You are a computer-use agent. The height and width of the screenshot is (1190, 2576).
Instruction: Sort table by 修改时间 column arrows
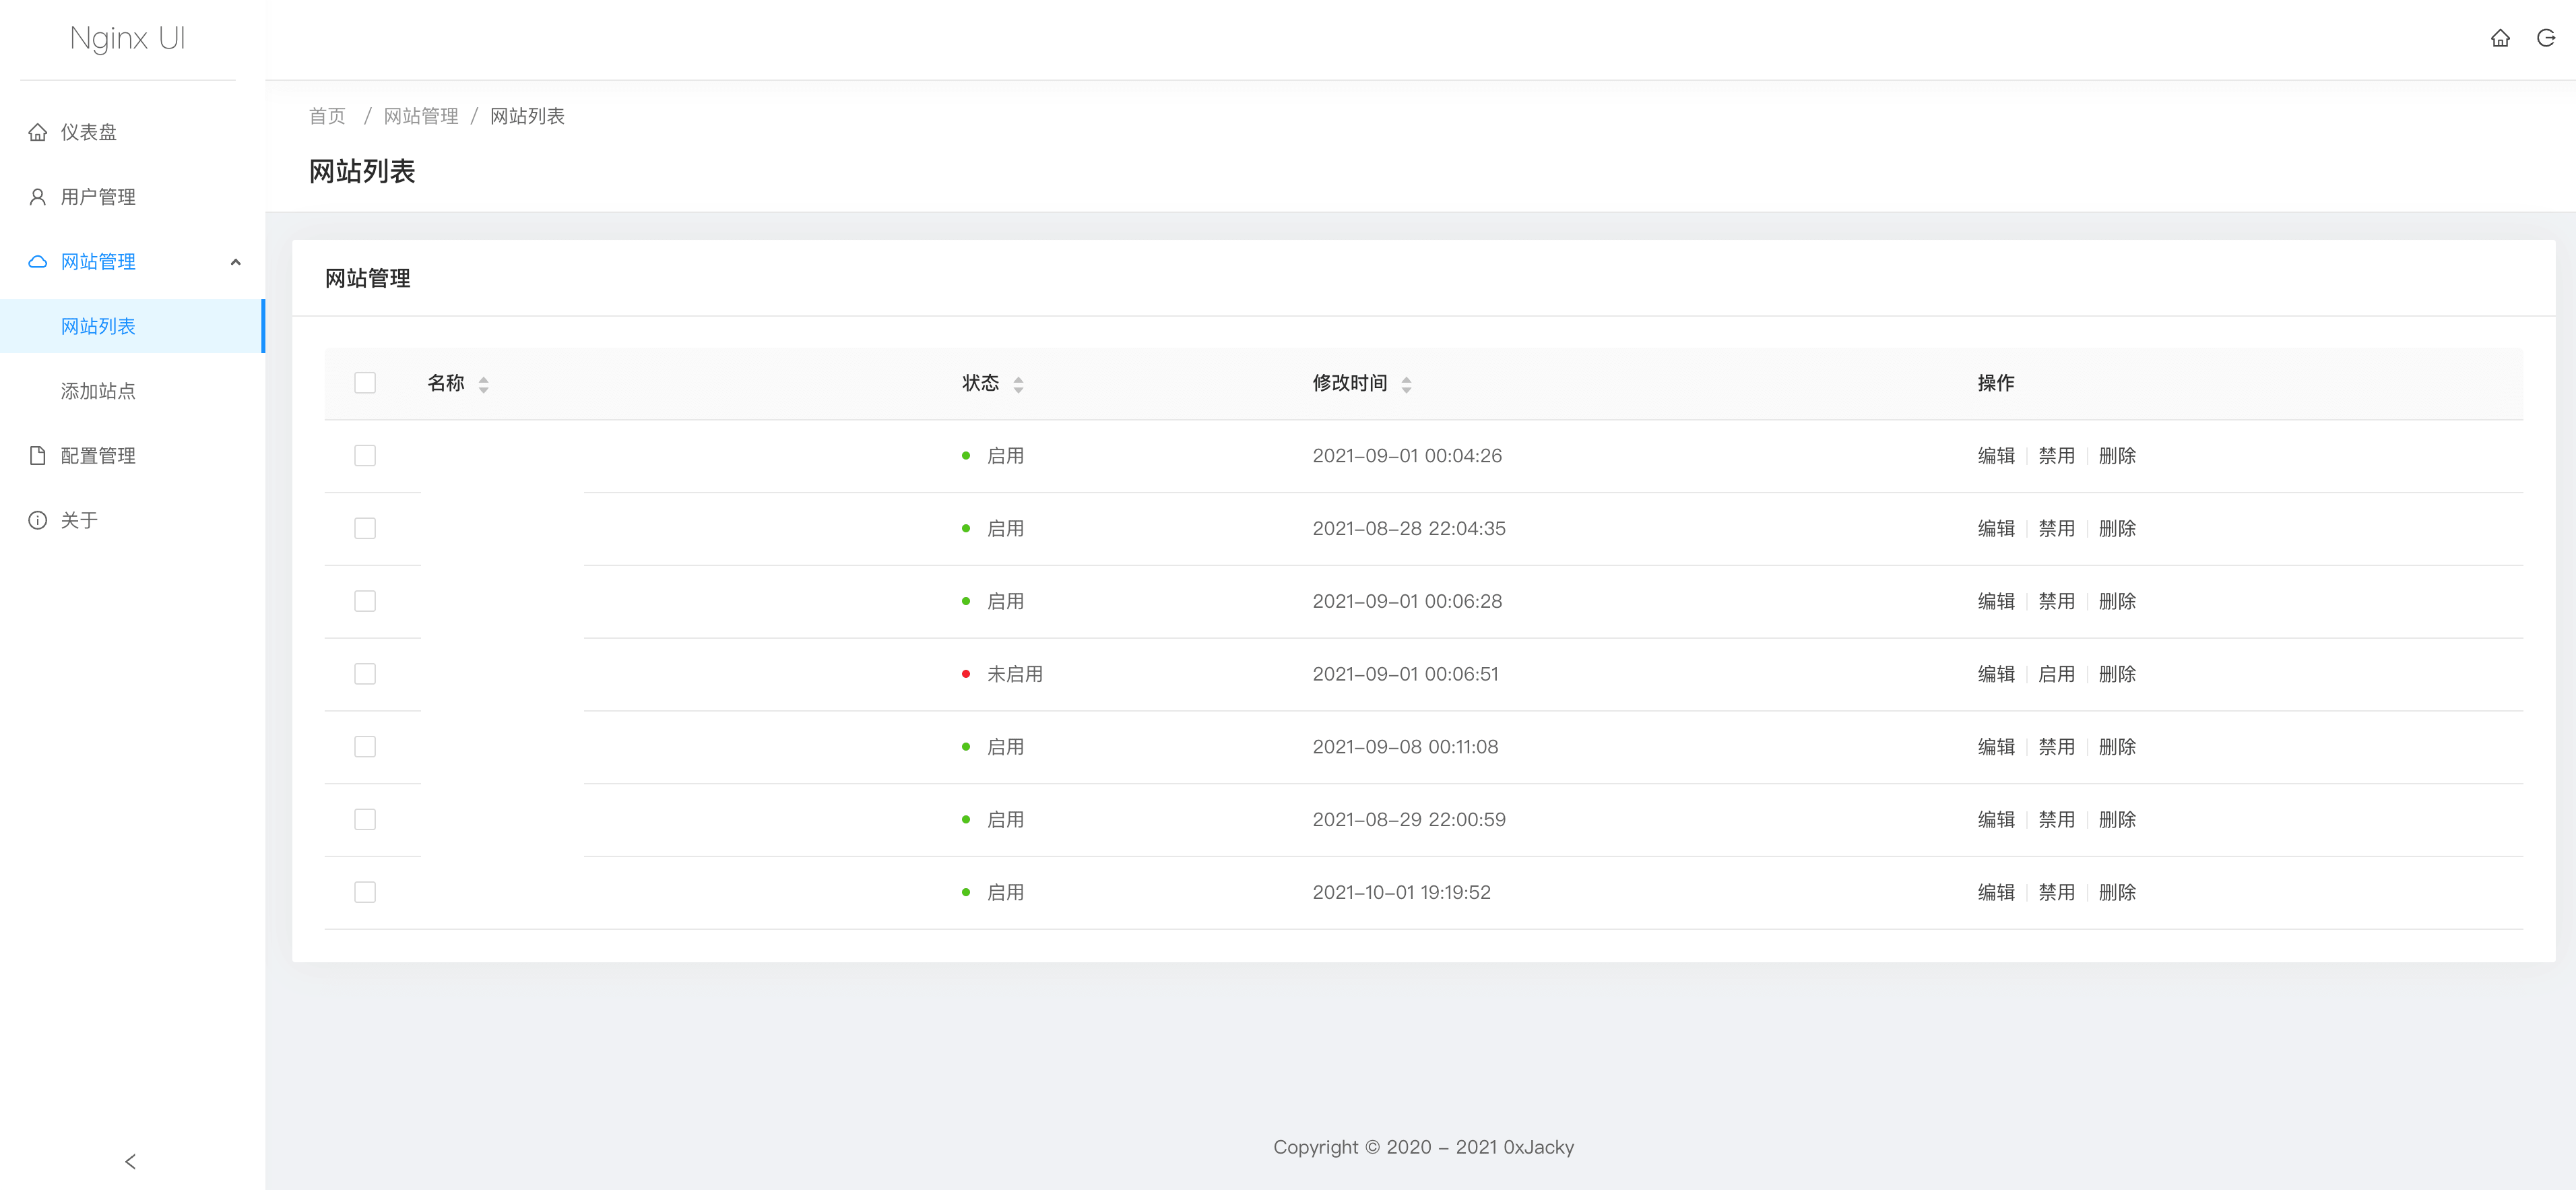point(1406,384)
